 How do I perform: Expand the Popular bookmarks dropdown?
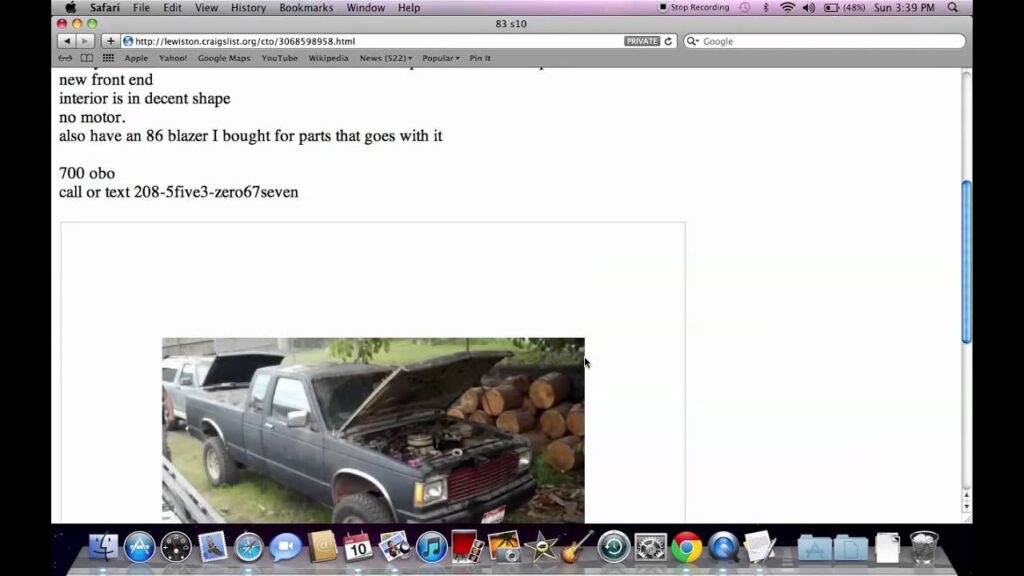point(441,58)
